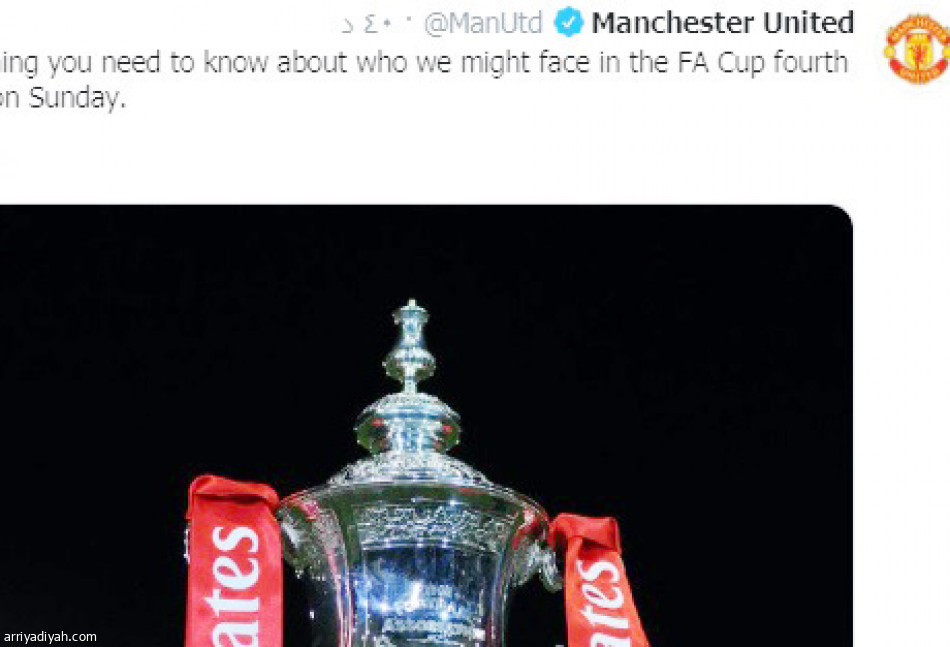
Task: Click the 'FA Cup fourth' text
Action: tap(762, 62)
